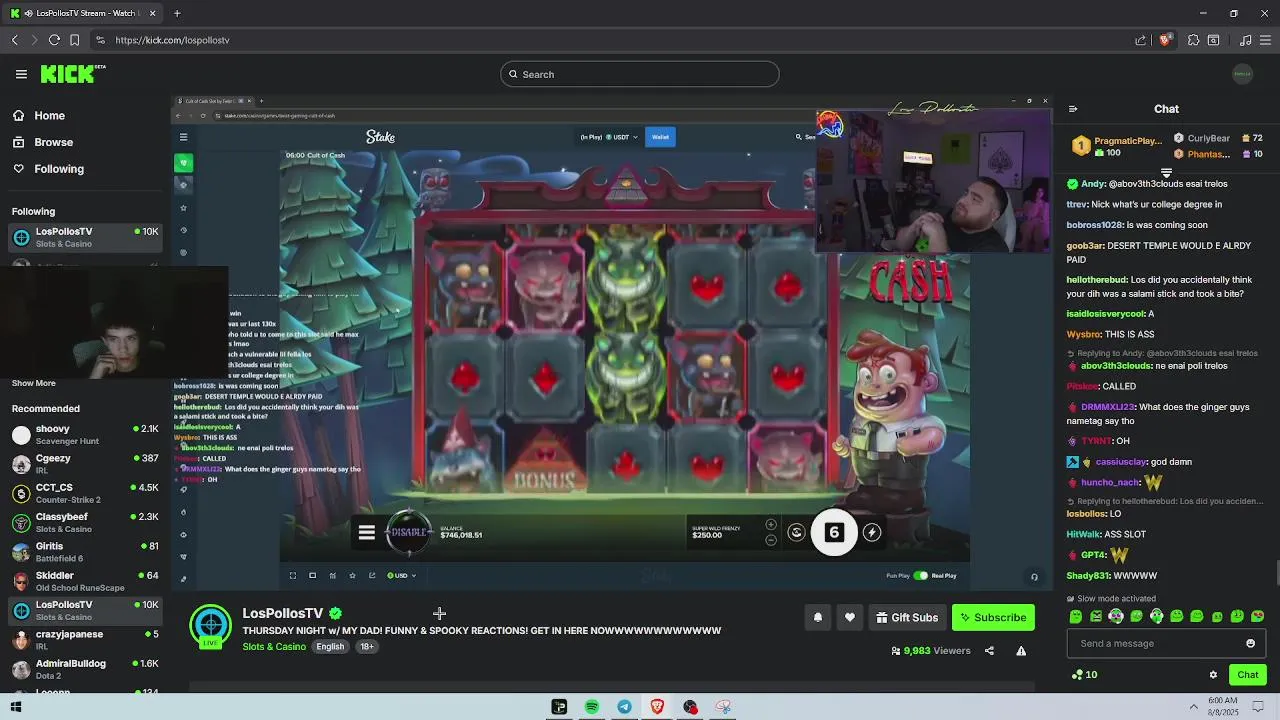Image resolution: width=1280 pixels, height=720 pixels.
Task: Report stream with warning triangle icon
Action: tap(1021, 651)
